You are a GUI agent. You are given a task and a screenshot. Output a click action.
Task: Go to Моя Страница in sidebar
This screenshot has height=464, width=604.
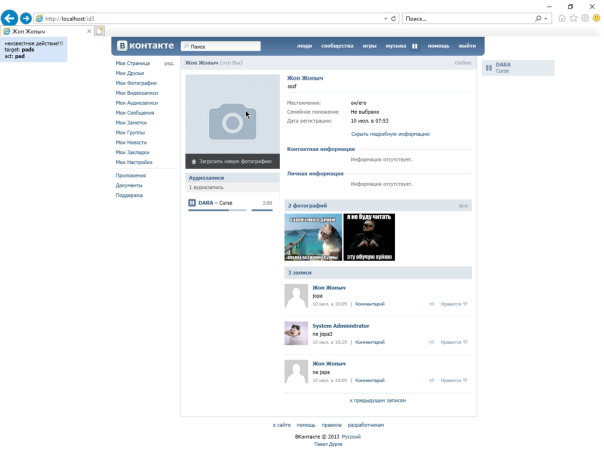click(x=133, y=63)
